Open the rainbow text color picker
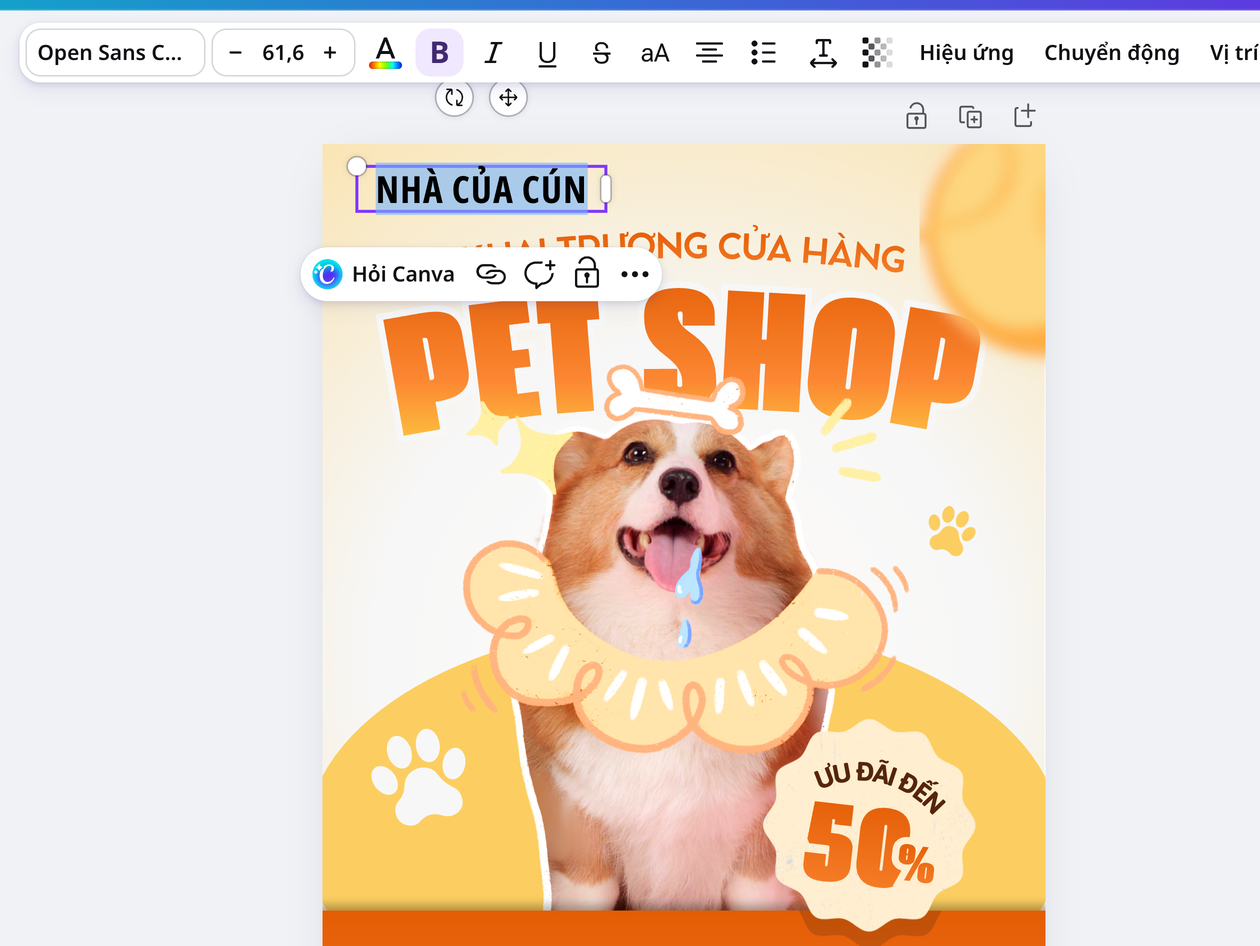Screen dimensions: 1260x946 [x=385, y=53]
